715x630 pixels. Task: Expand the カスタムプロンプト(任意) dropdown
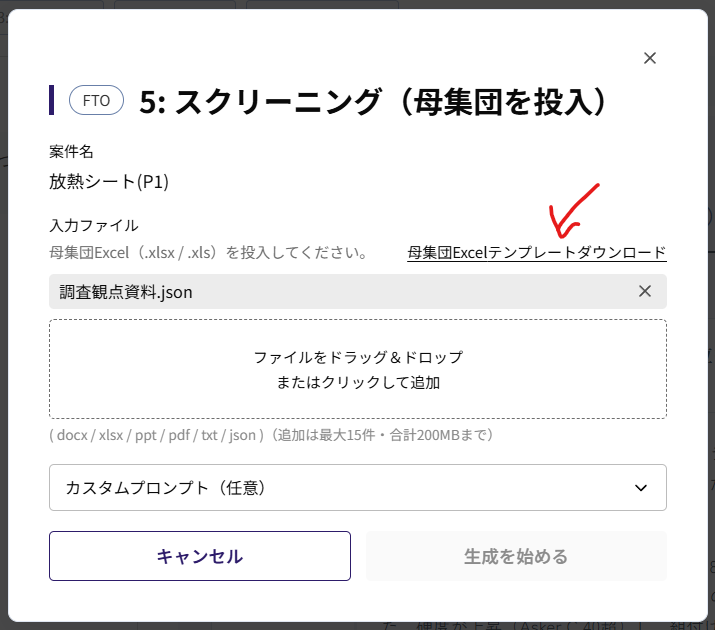[x=358, y=487]
